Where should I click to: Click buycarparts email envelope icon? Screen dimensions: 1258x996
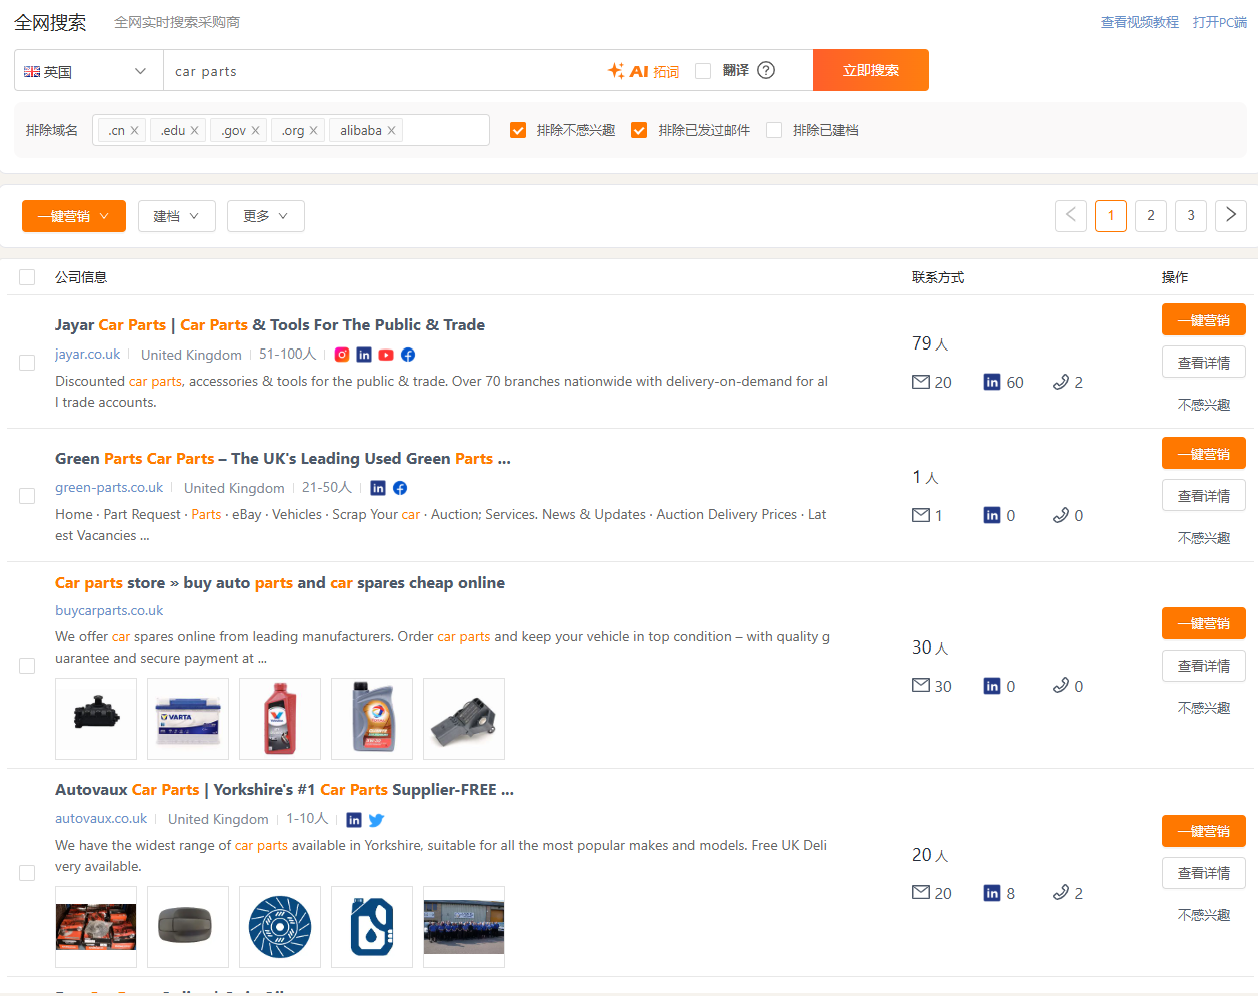point(921,685)
